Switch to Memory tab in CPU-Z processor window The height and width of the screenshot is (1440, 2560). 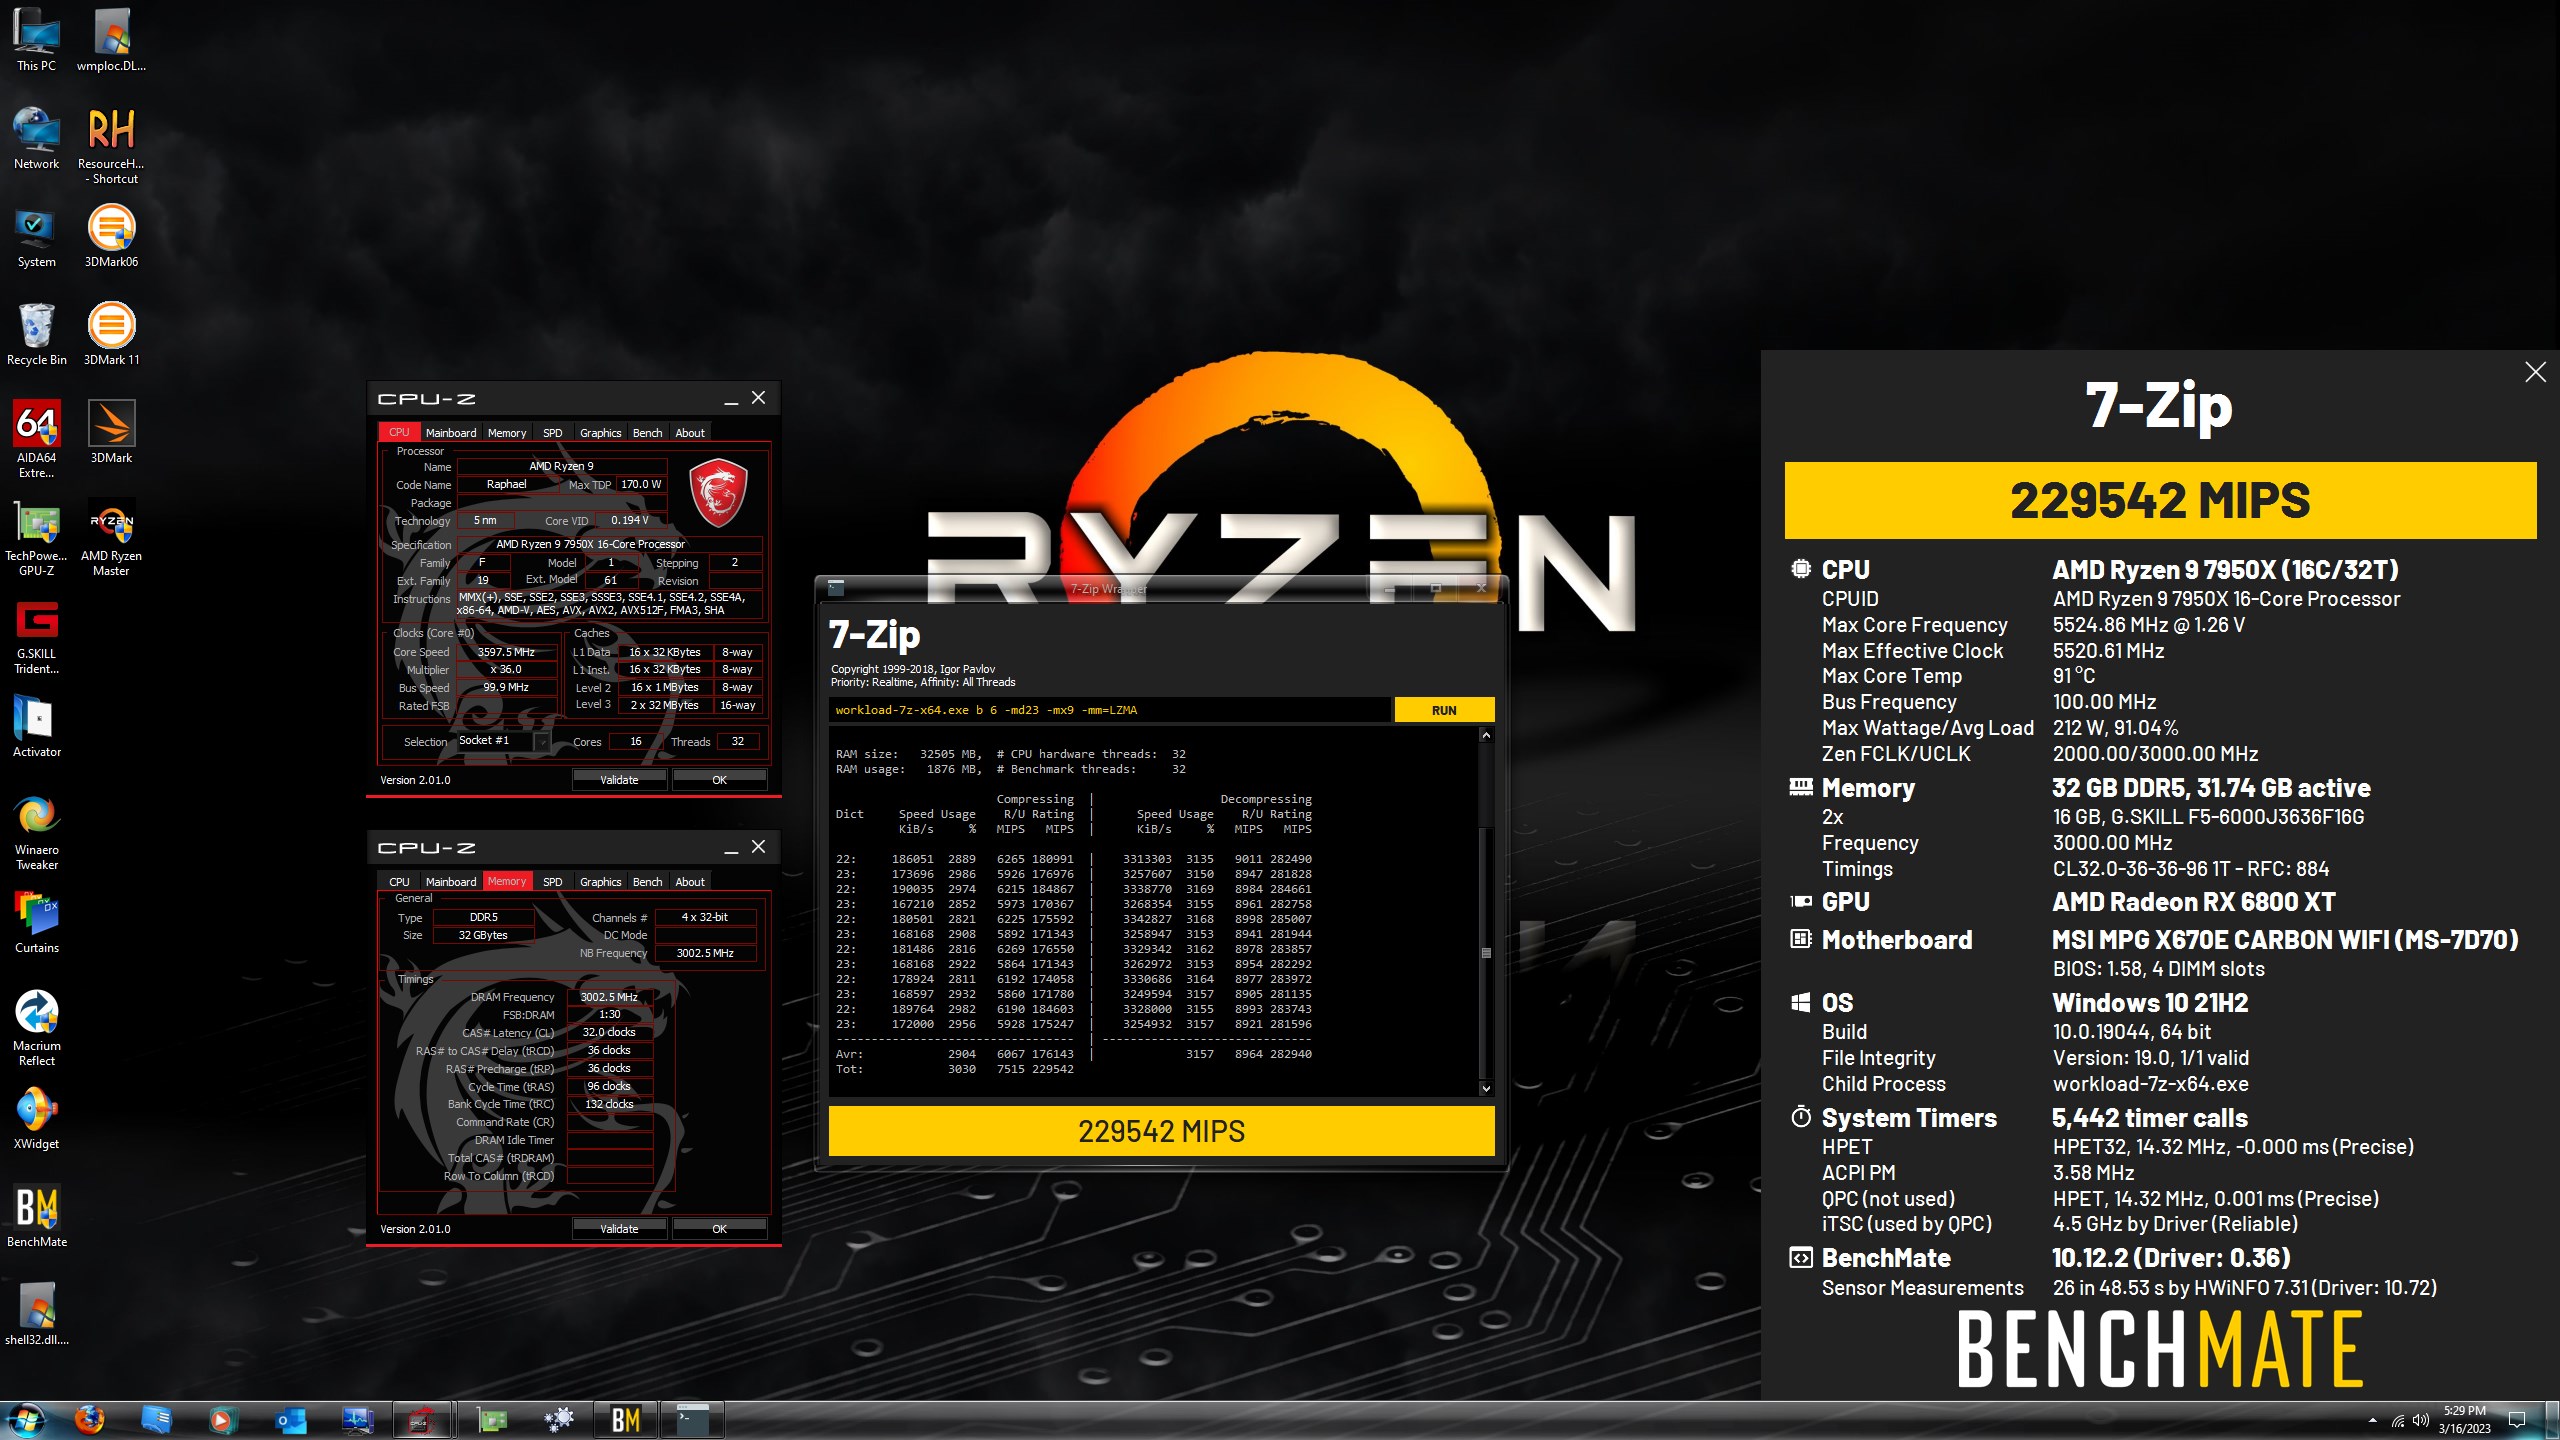tap(506, 433)
